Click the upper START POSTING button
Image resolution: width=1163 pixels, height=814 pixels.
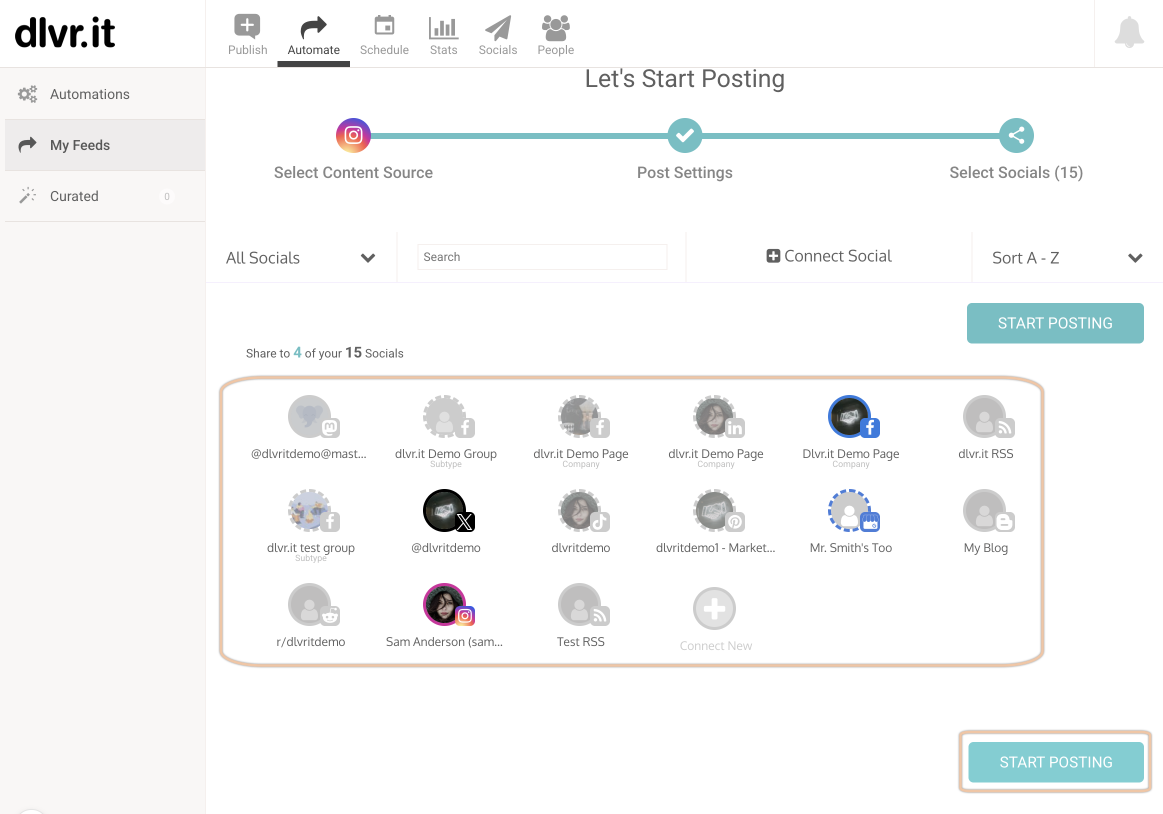pos(1055,323)
